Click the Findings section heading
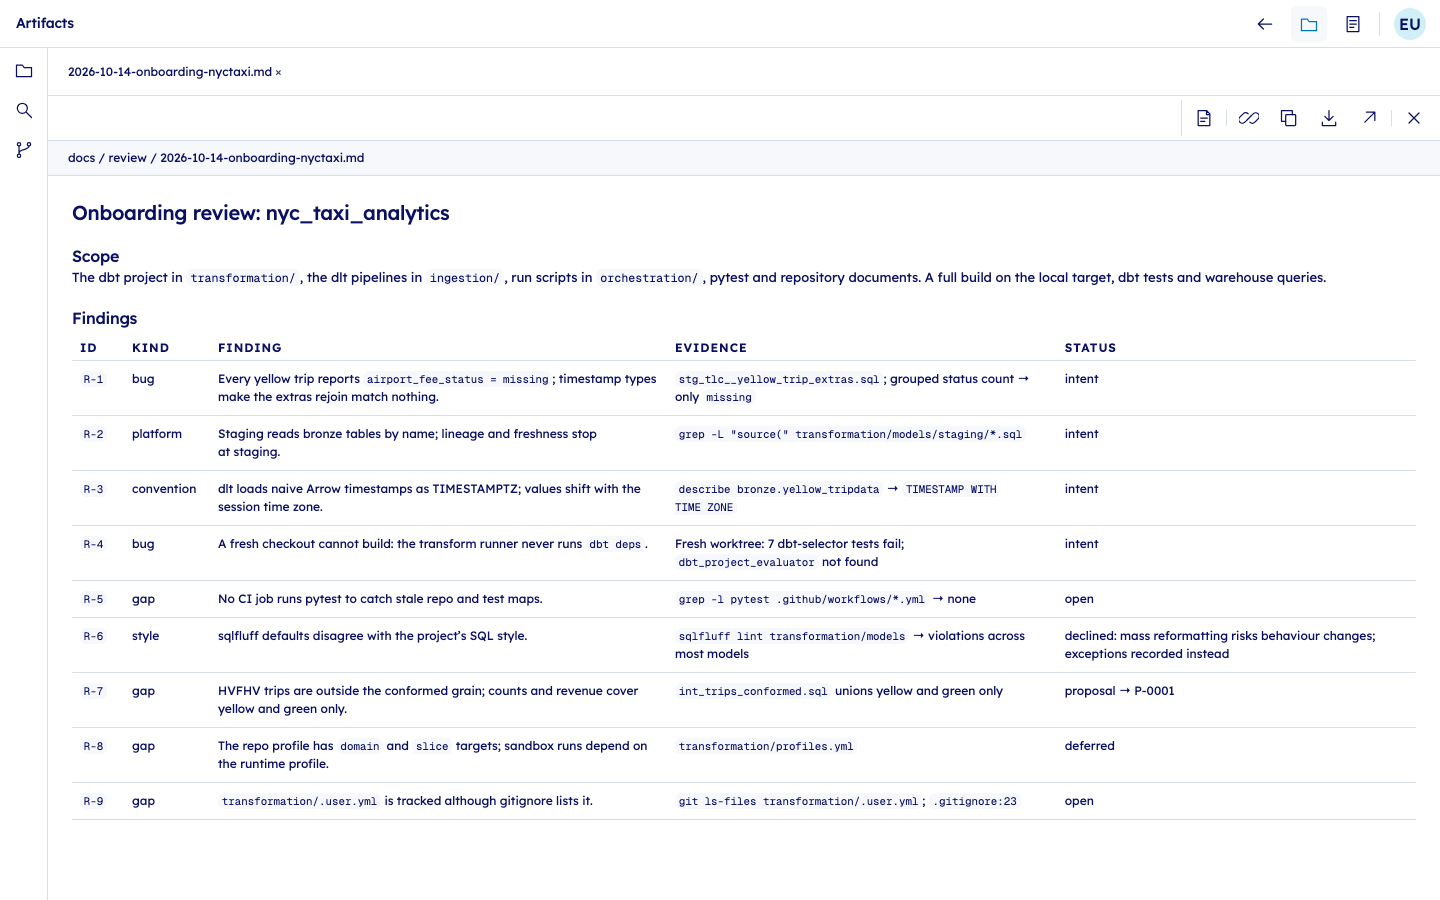Viewport: 1440px width, 900px height. 105,319
